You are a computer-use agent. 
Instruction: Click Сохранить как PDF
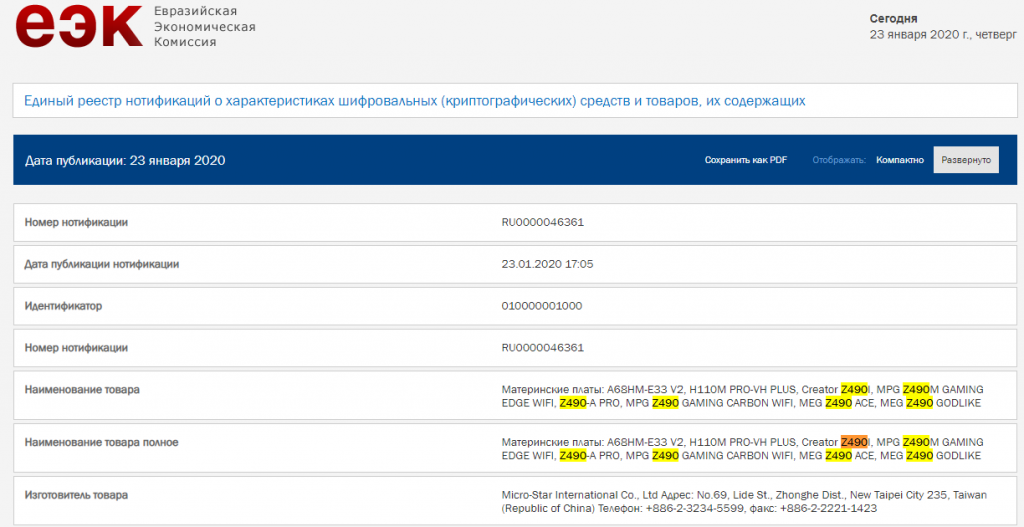click(746, 160)
